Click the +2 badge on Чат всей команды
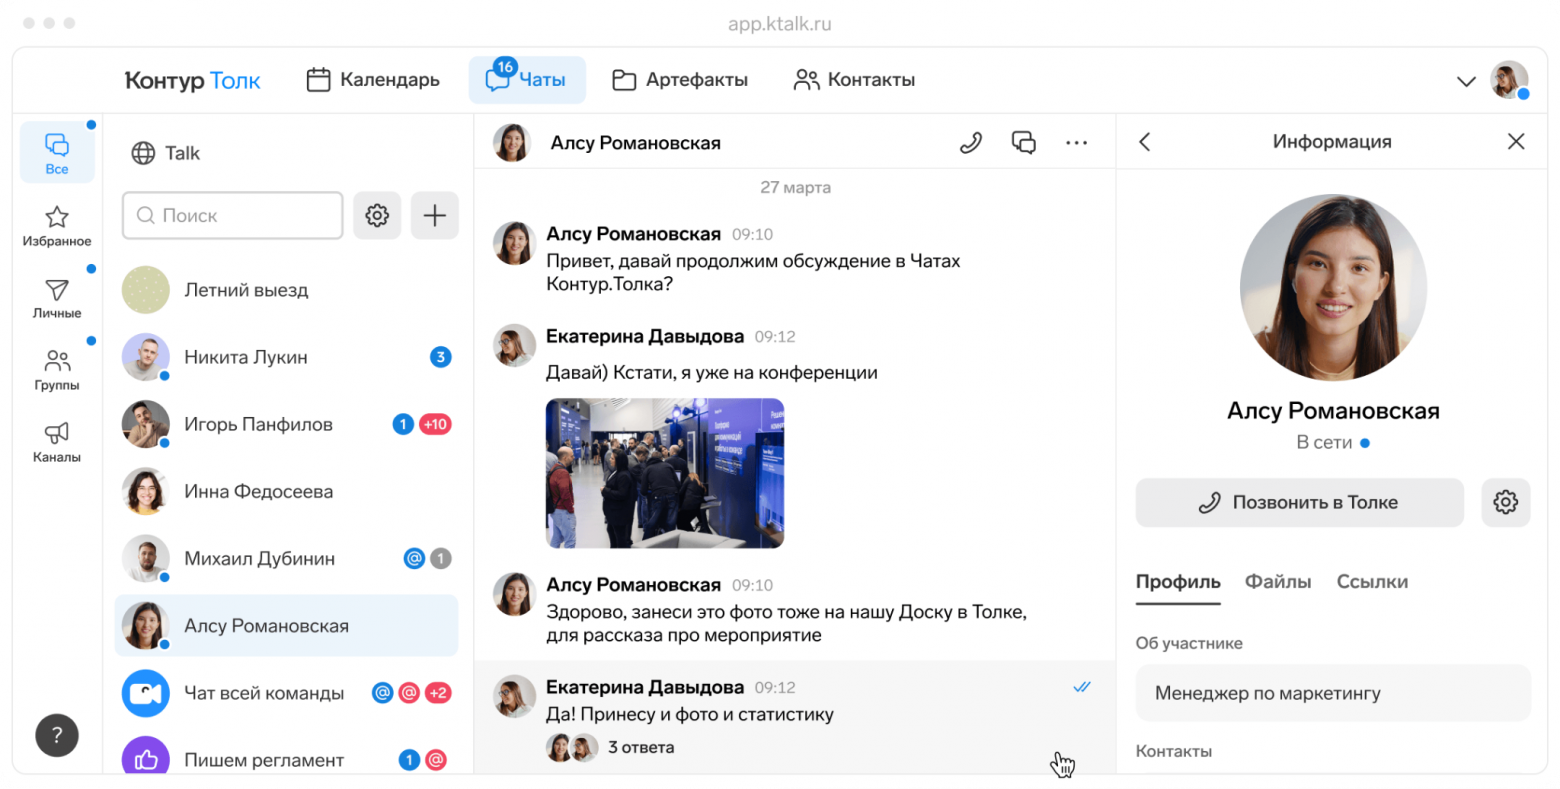Screen dimensions: 1560x789 pyautogui.click(x=437, y=692)
